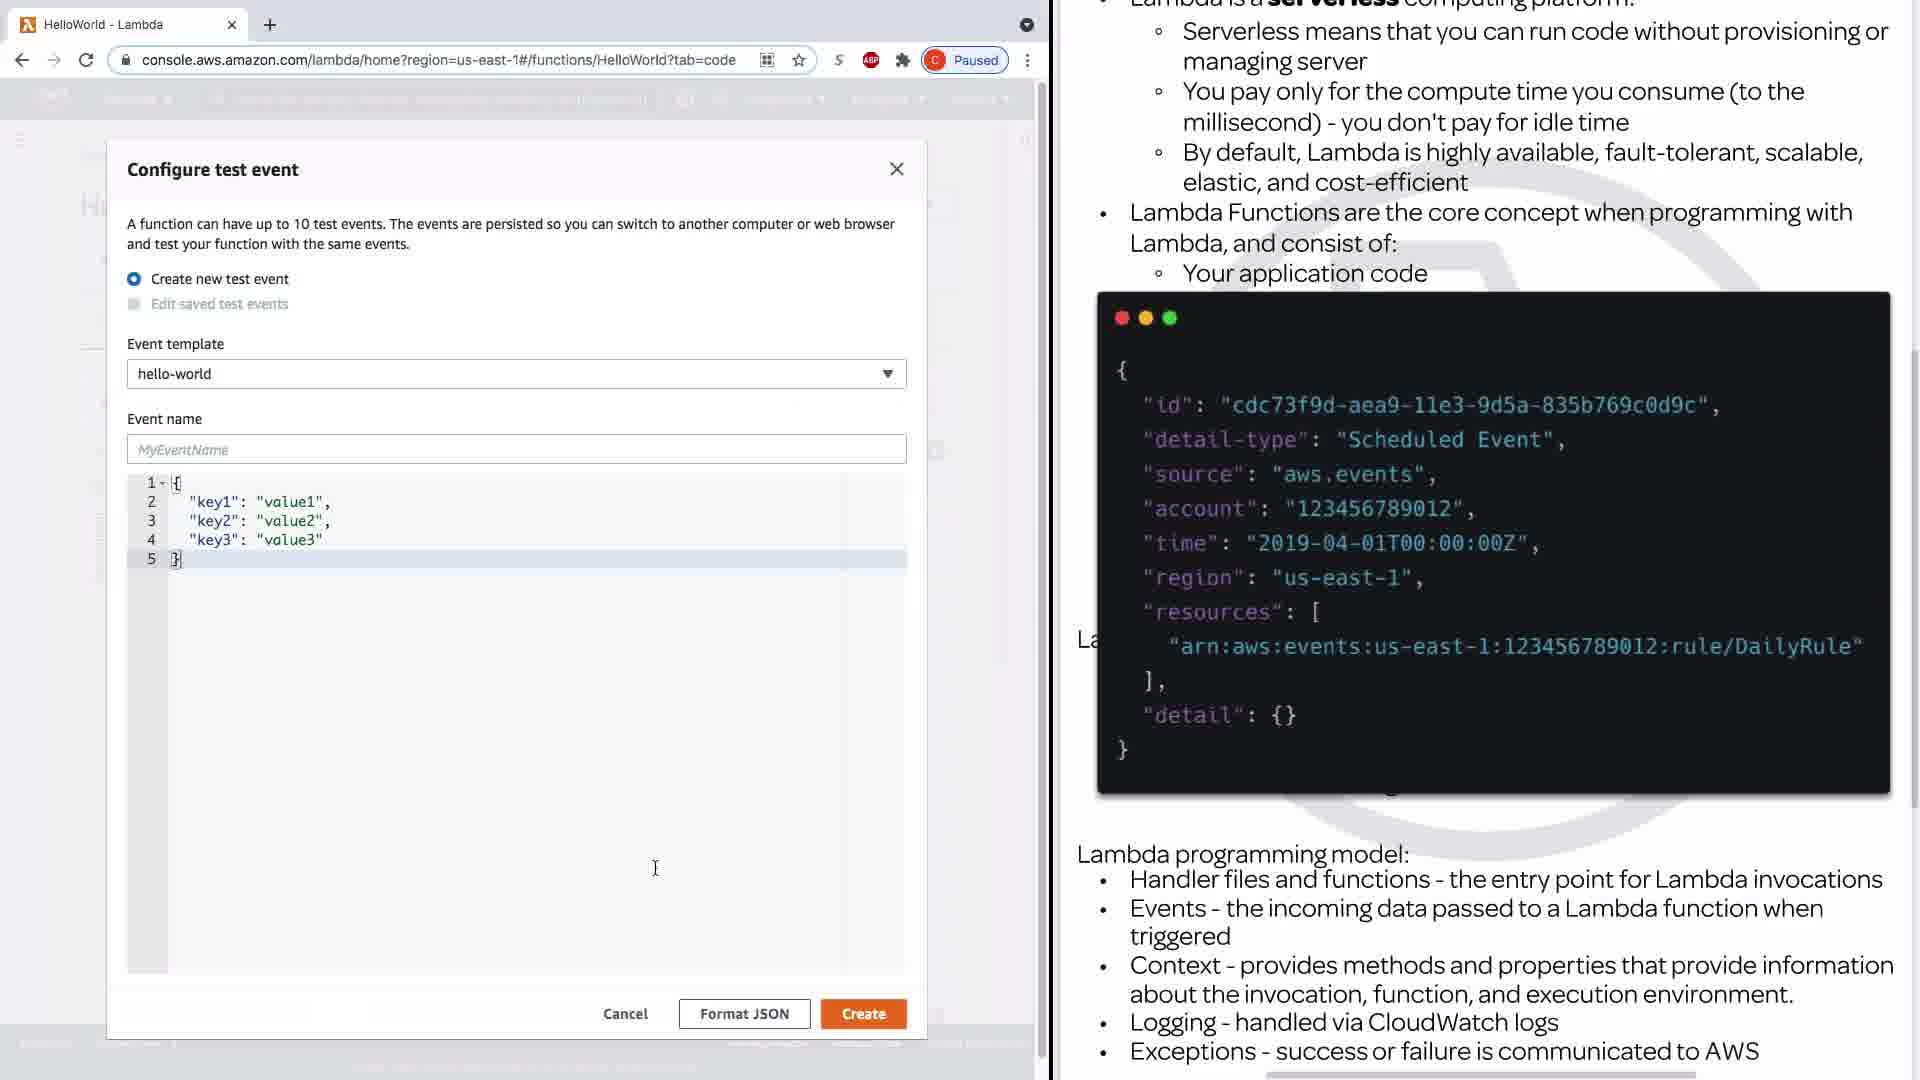The width and height of the screenshot is (1920, 1080).
Task: Click the AdBlock Plus extension icon
Action: 871,60
